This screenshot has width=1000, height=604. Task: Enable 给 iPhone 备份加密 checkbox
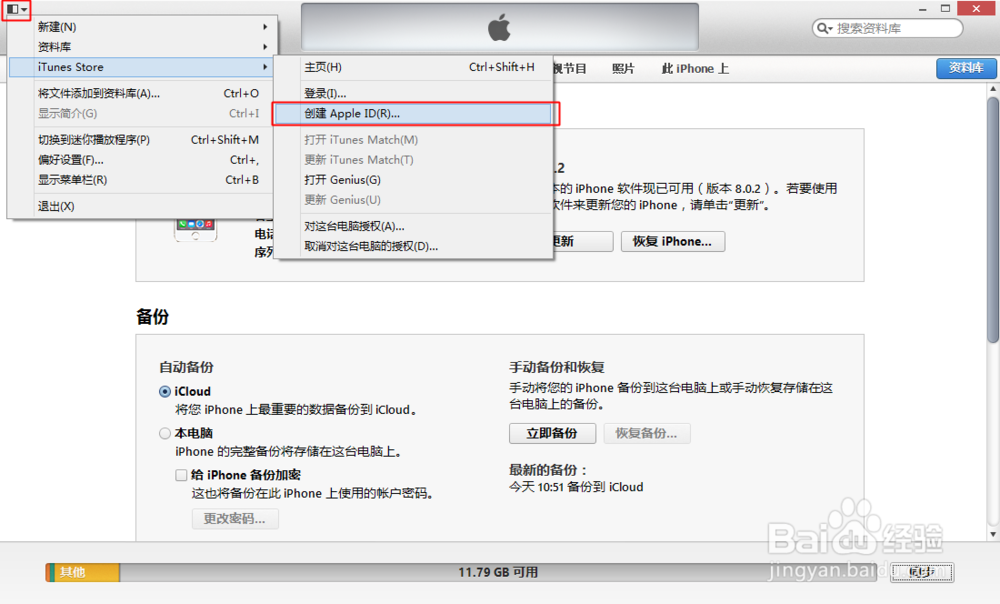[x=181, y=475]
